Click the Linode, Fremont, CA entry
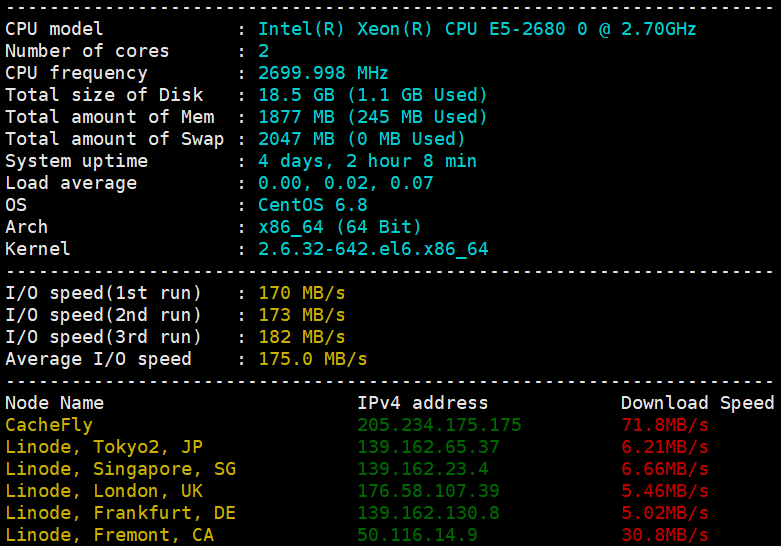Viewport: 781px width, 546px height. [x=110, y=535]
